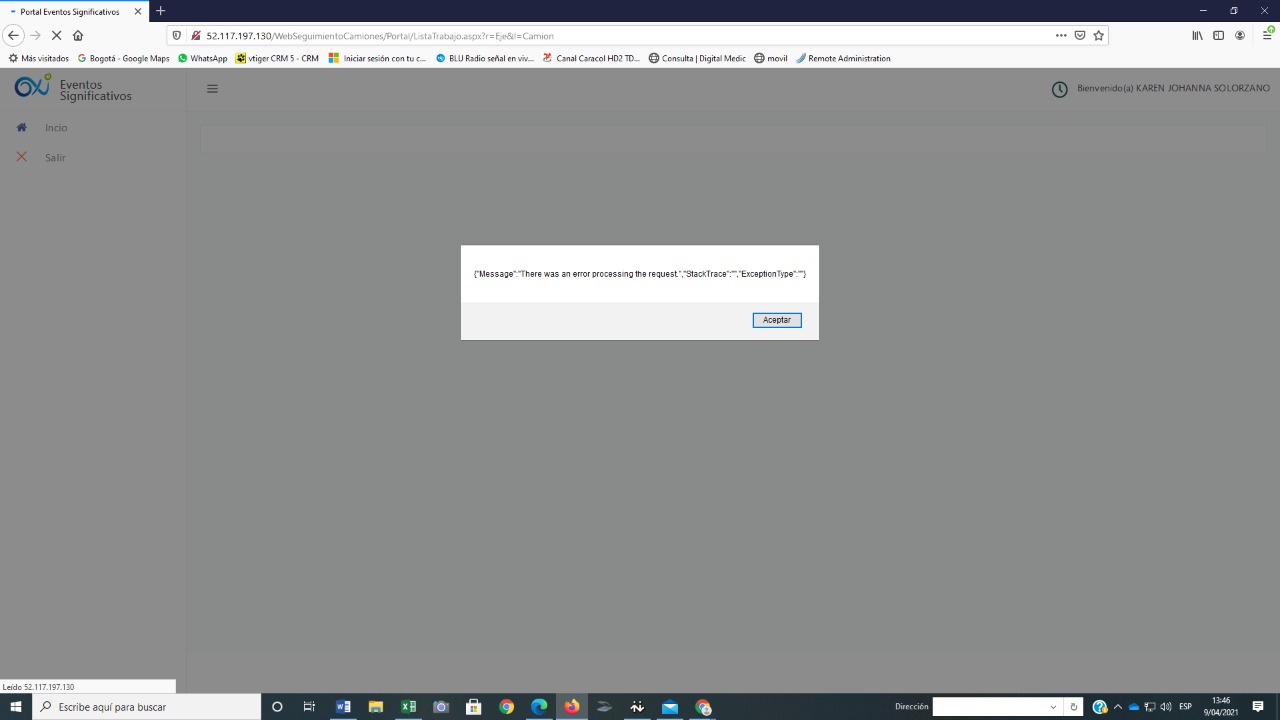Click Save to Pocket icon
Image resolution: width=1280 pixels, height=720 pixels.
1080,35
